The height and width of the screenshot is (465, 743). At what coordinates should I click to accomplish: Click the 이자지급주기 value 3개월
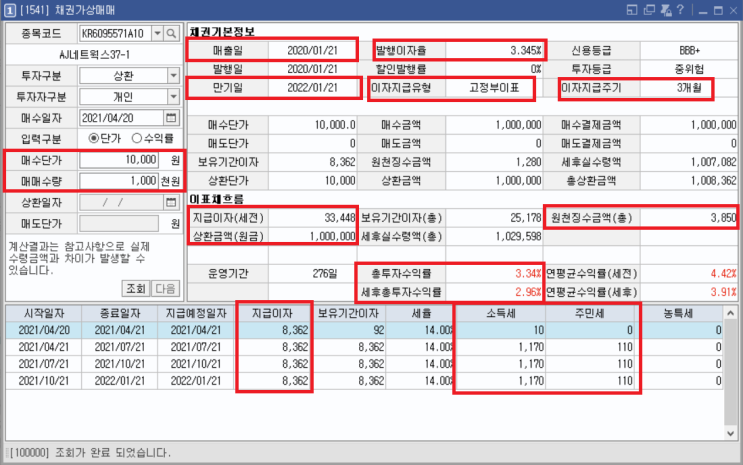(689, 88)
